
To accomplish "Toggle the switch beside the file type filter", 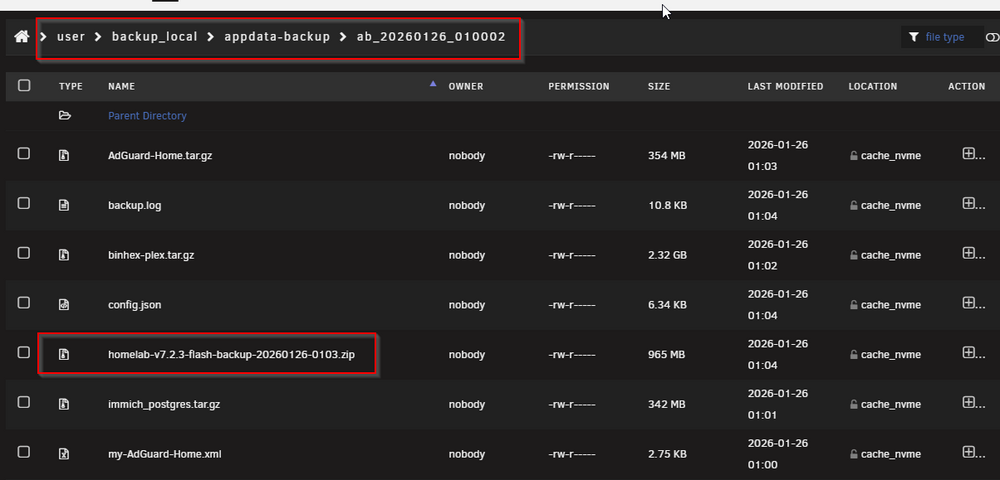I will click(993, 37).
